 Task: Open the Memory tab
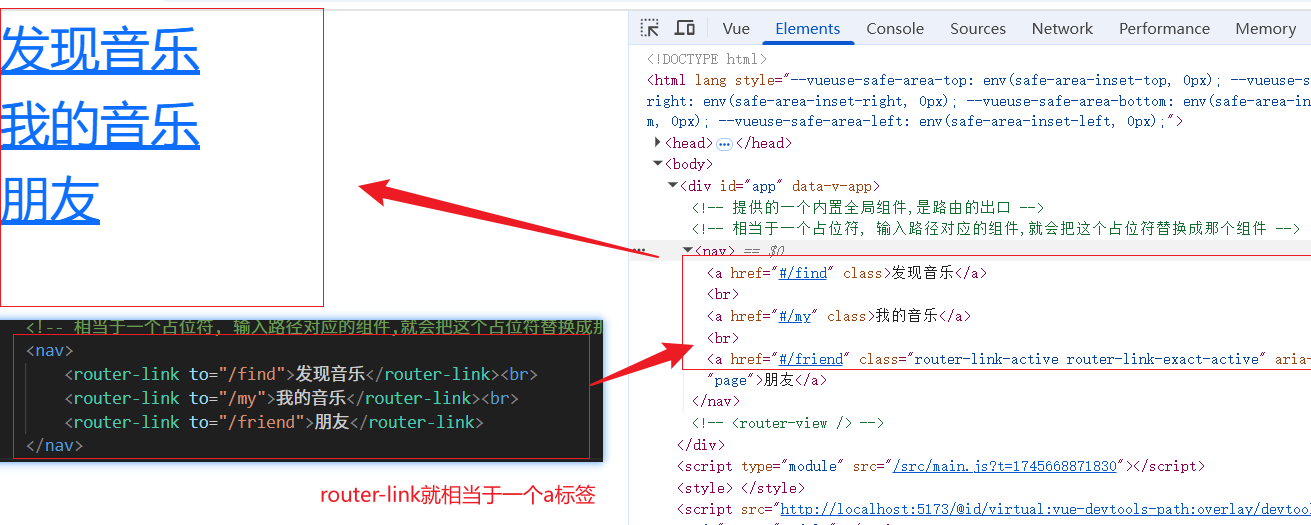(x=1265, y=28)
